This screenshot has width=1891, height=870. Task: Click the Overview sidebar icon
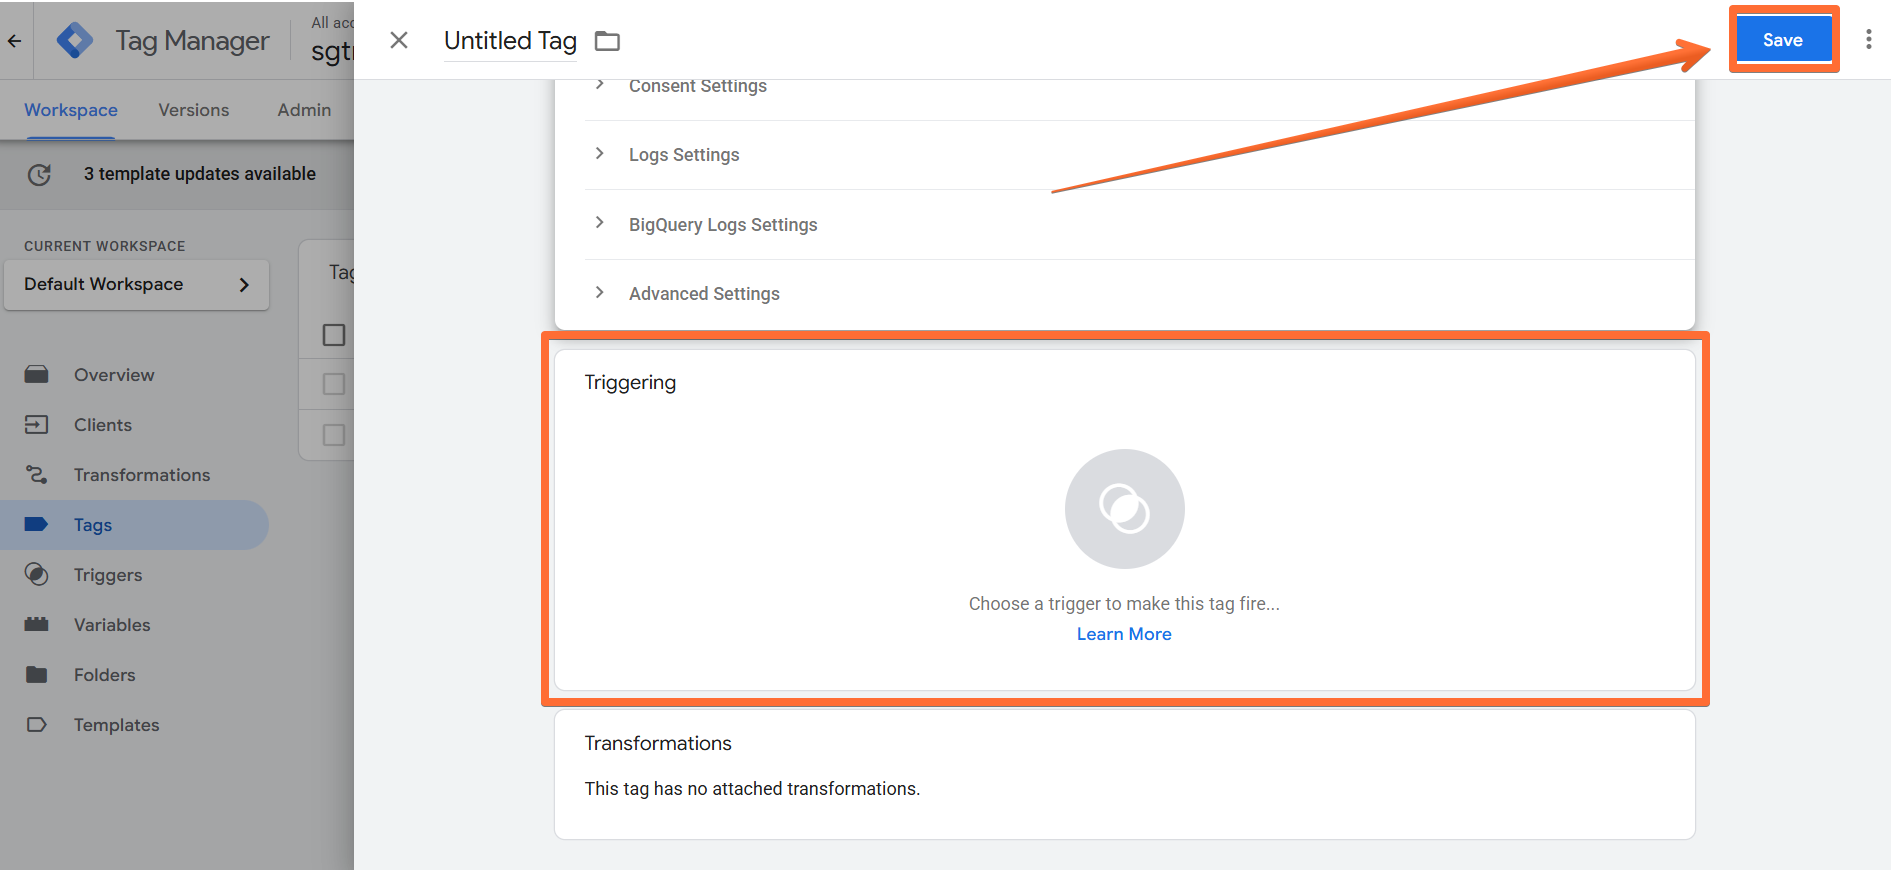(x=37, y=375)
